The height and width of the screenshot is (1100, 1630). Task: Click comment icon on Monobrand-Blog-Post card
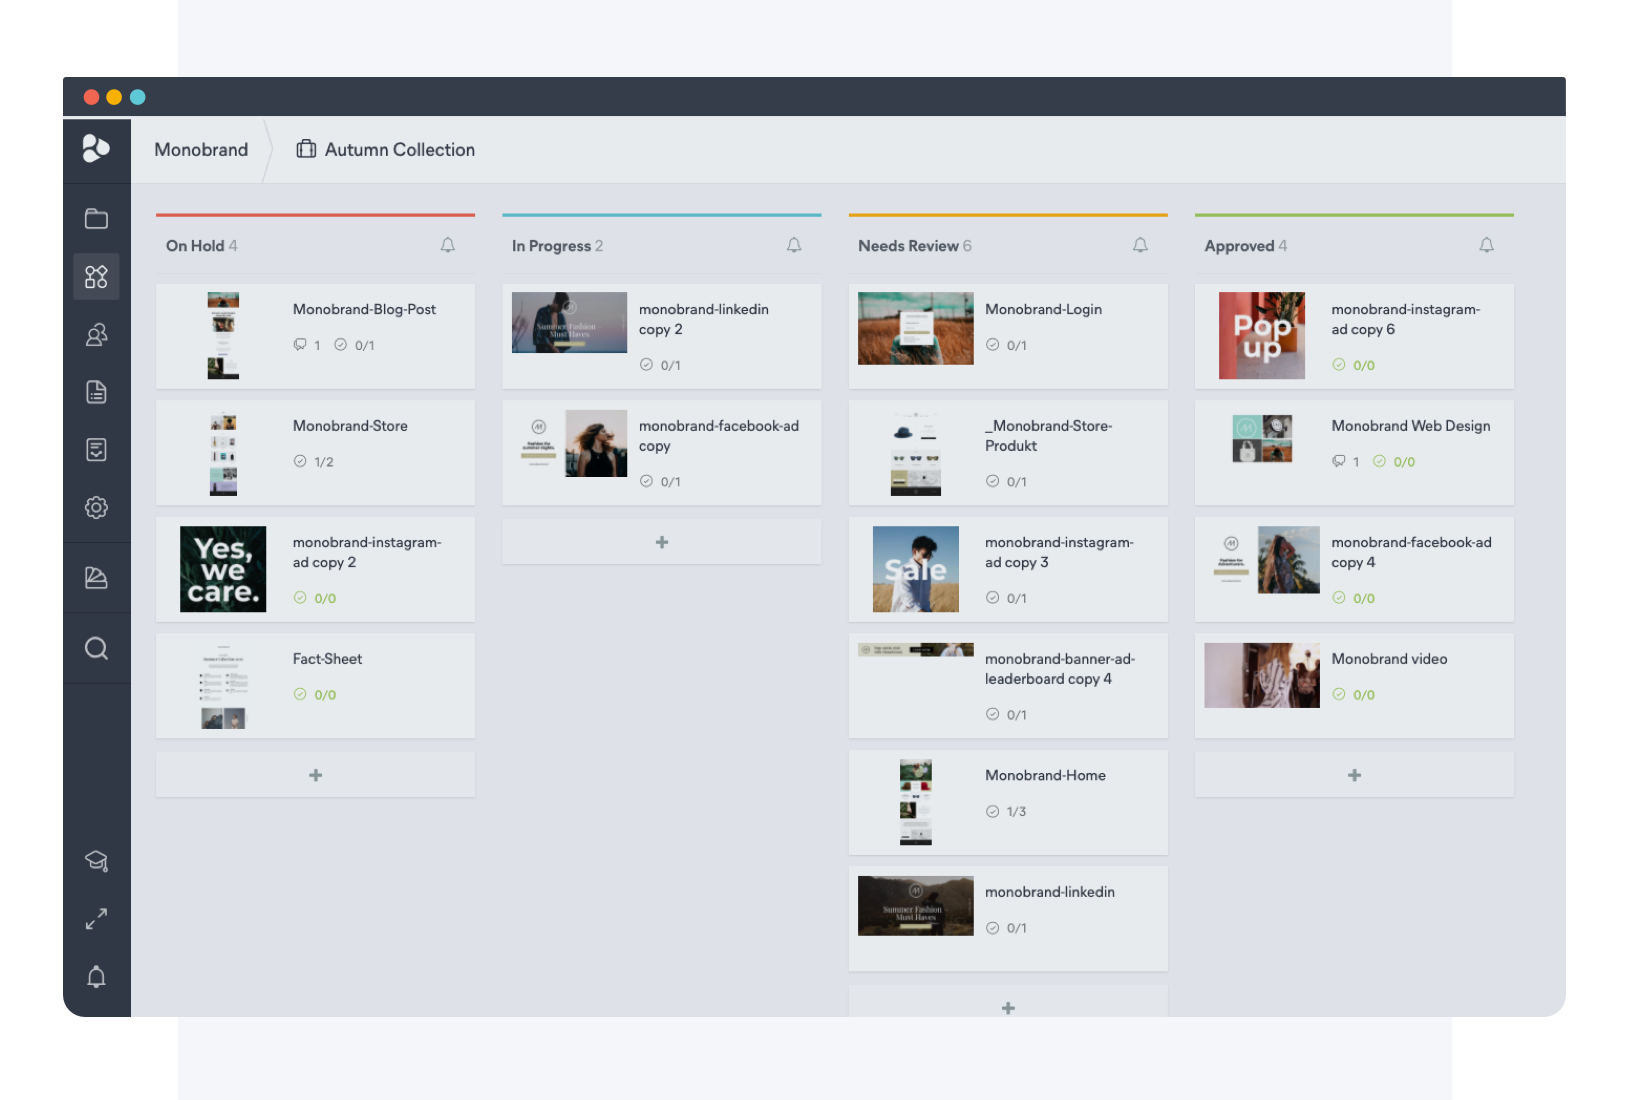[300, 345]
